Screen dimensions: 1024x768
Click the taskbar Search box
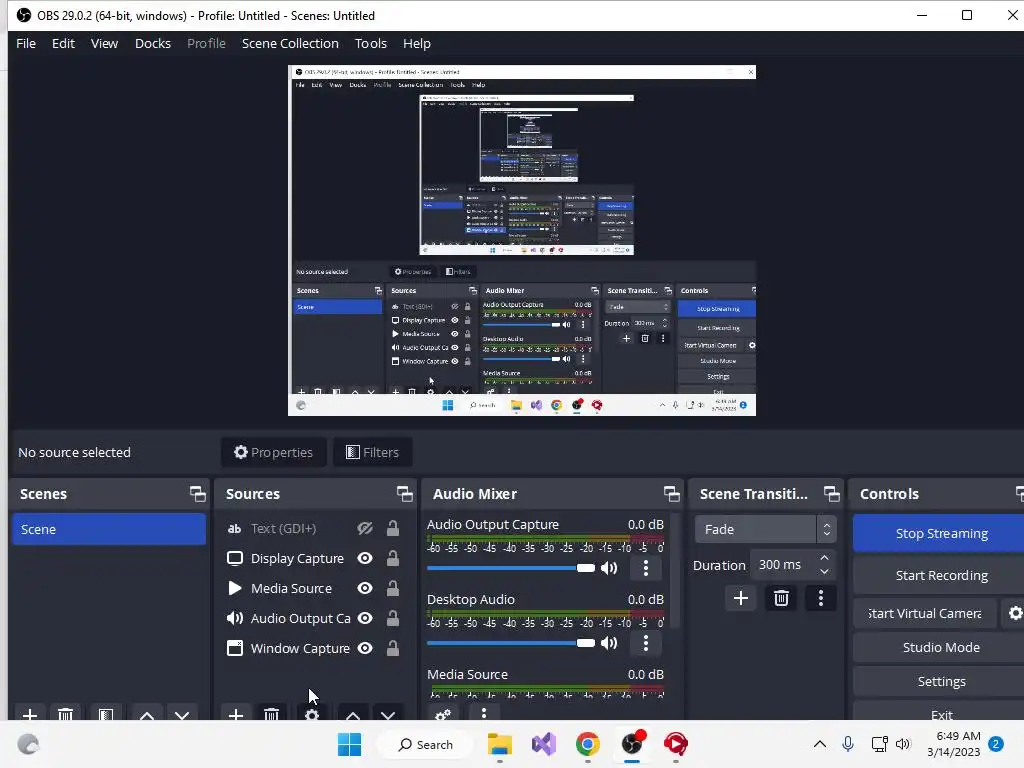pyautogui.click(x=426, y=744)
